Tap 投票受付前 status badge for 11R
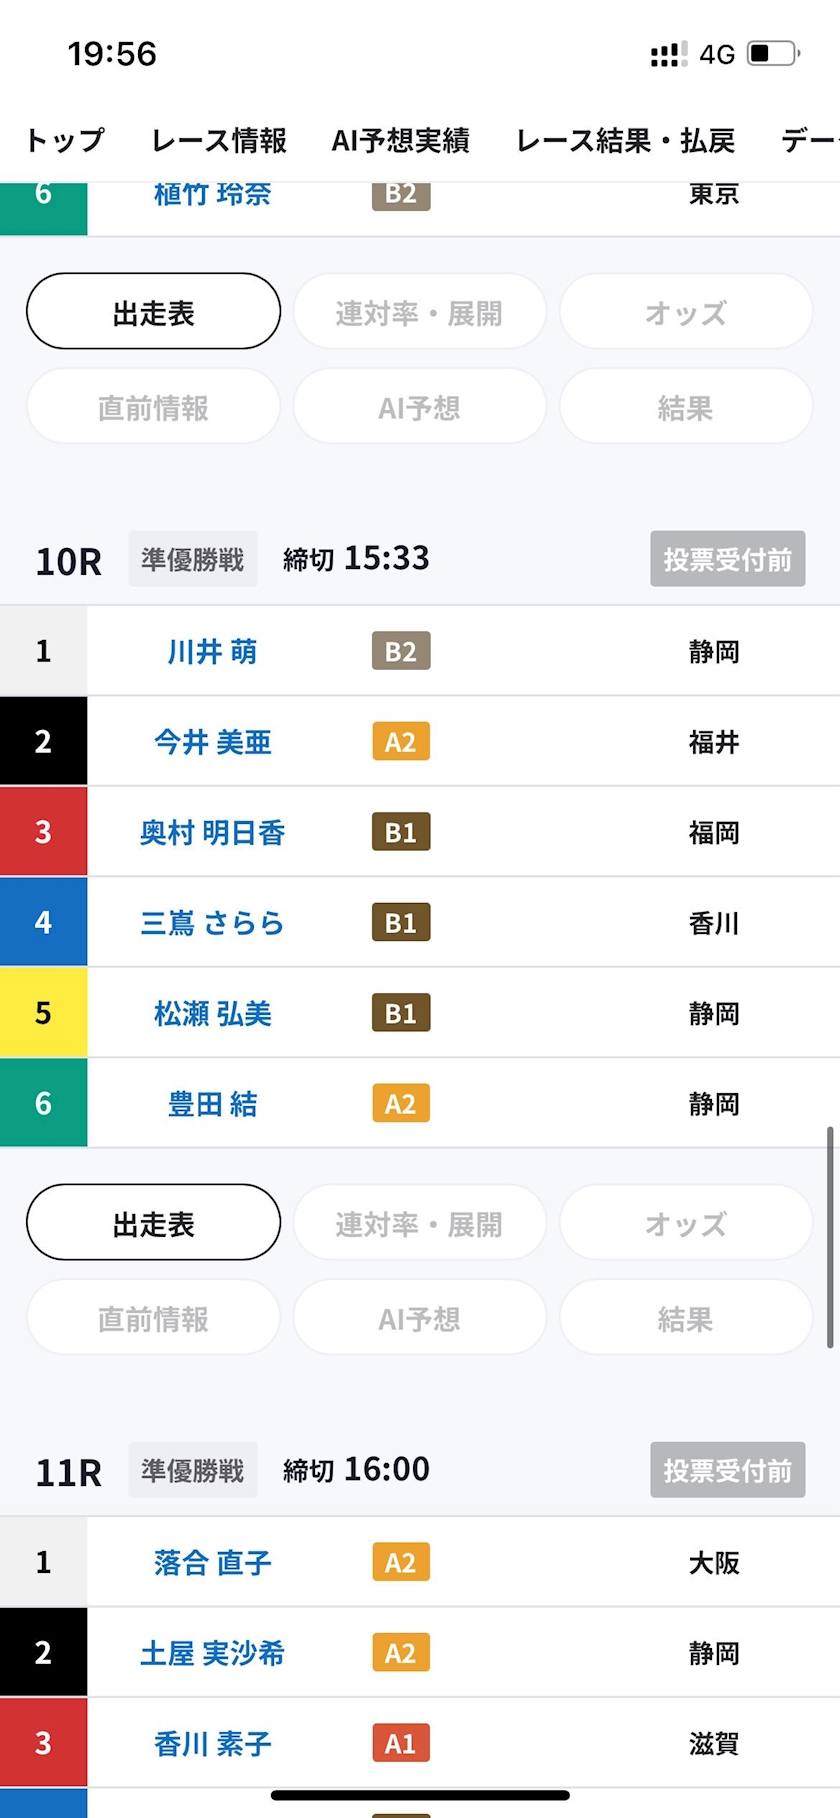 727,1470
